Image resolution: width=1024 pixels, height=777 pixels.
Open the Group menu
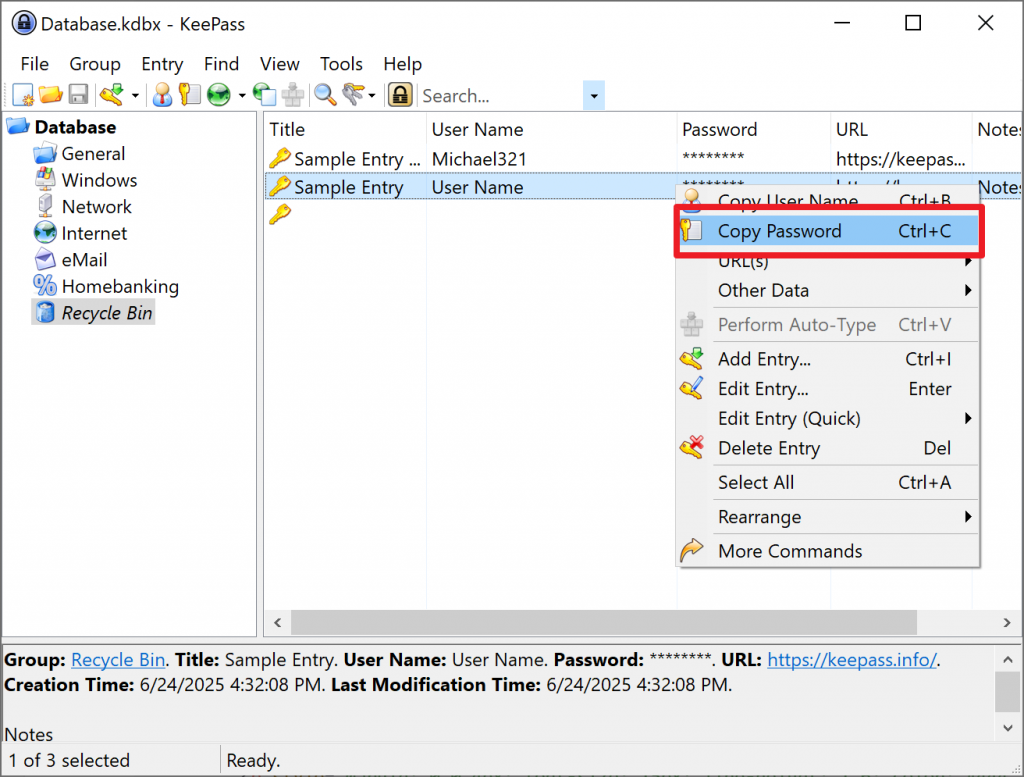pos(95,64)
